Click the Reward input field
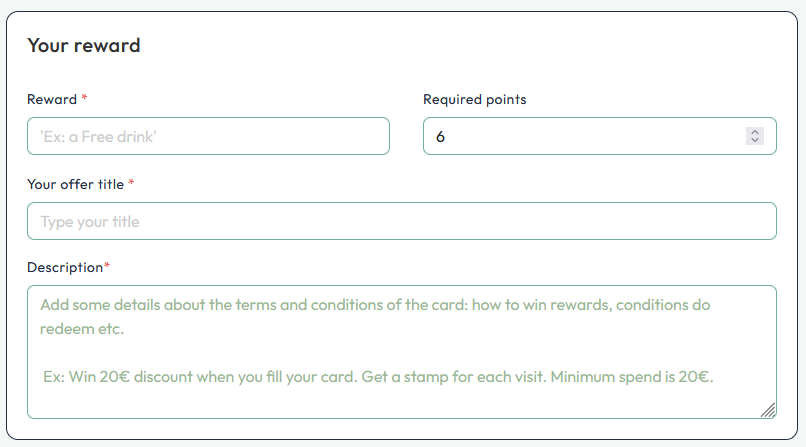The height and width of the screenshot is (447, 806). (208, 136)
